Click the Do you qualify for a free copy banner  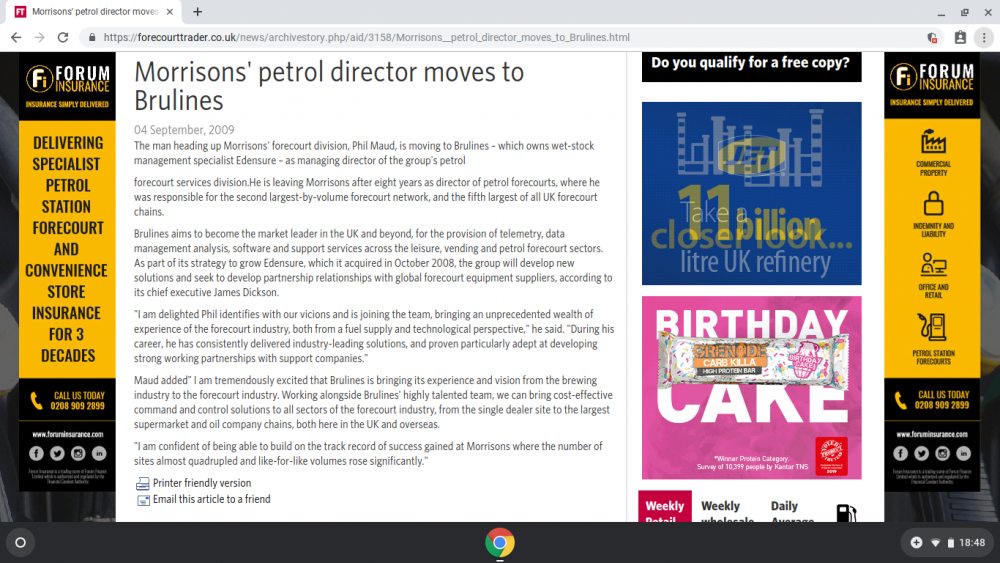(x=751, y=66)
